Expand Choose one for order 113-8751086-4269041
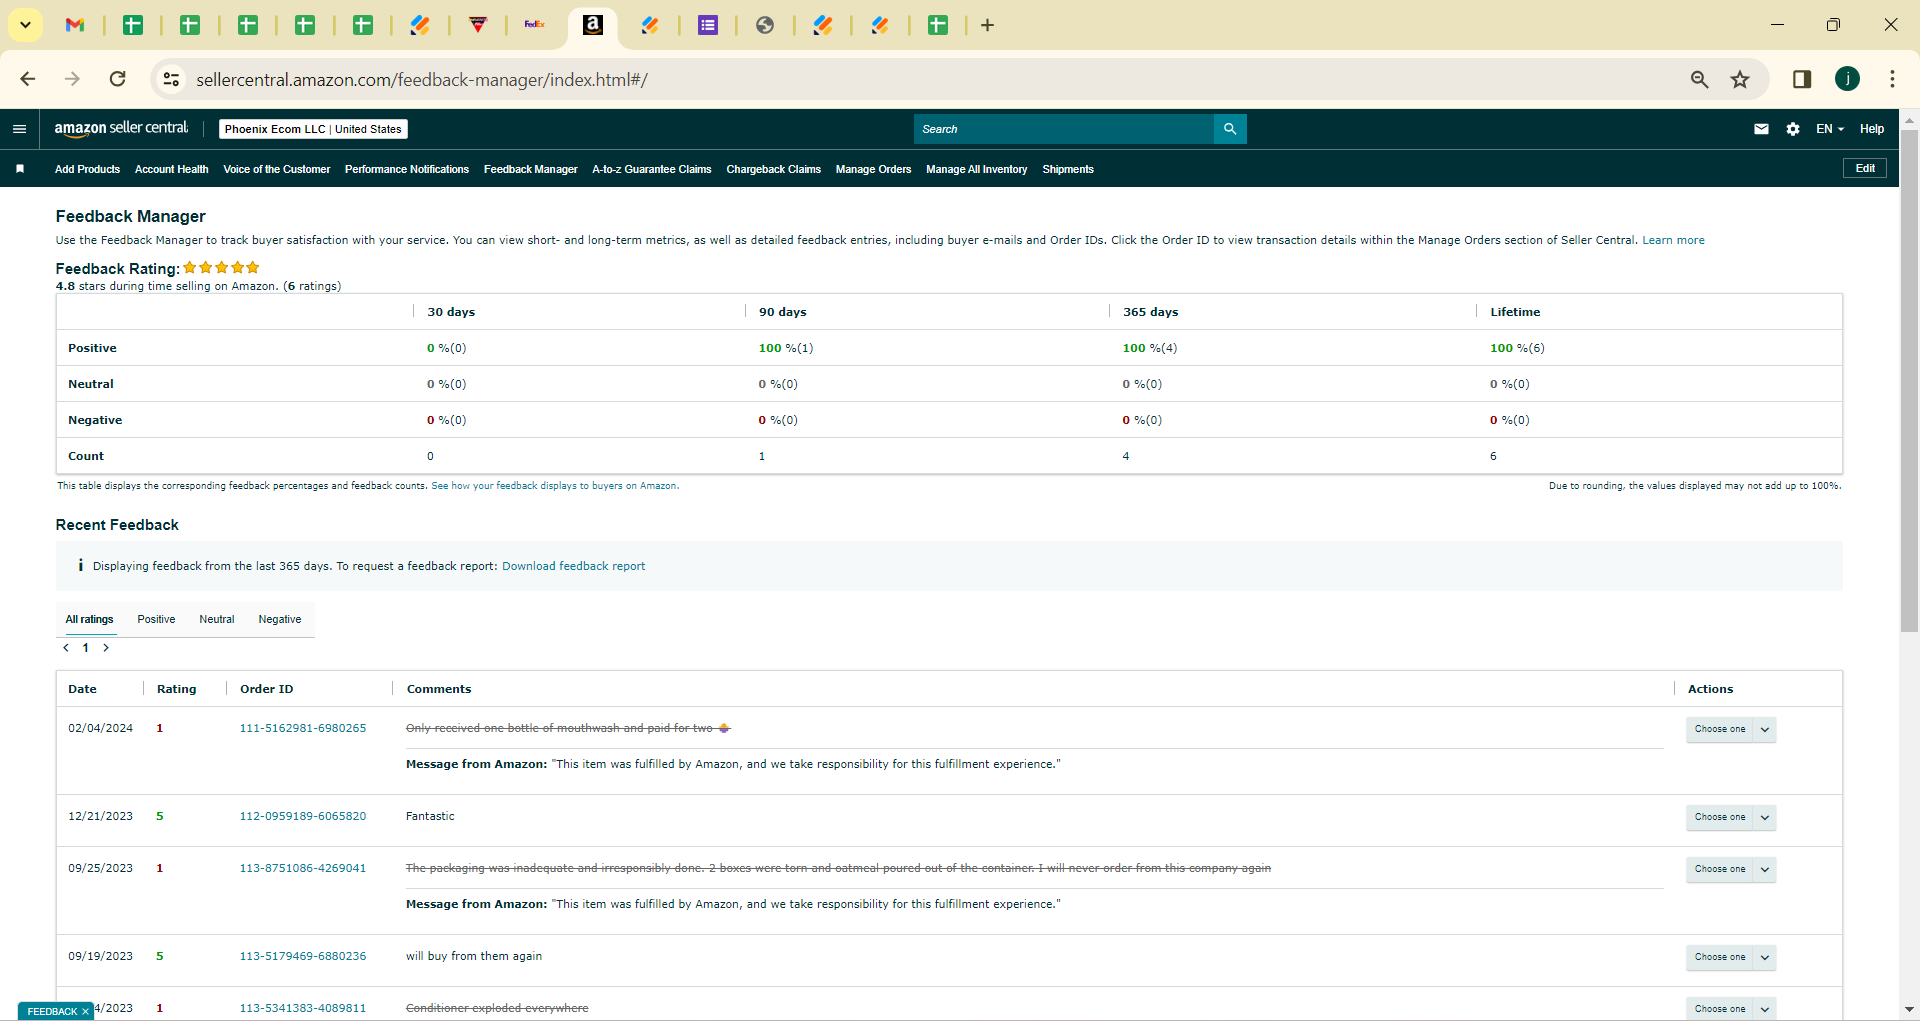 (x=1730, y=869)
